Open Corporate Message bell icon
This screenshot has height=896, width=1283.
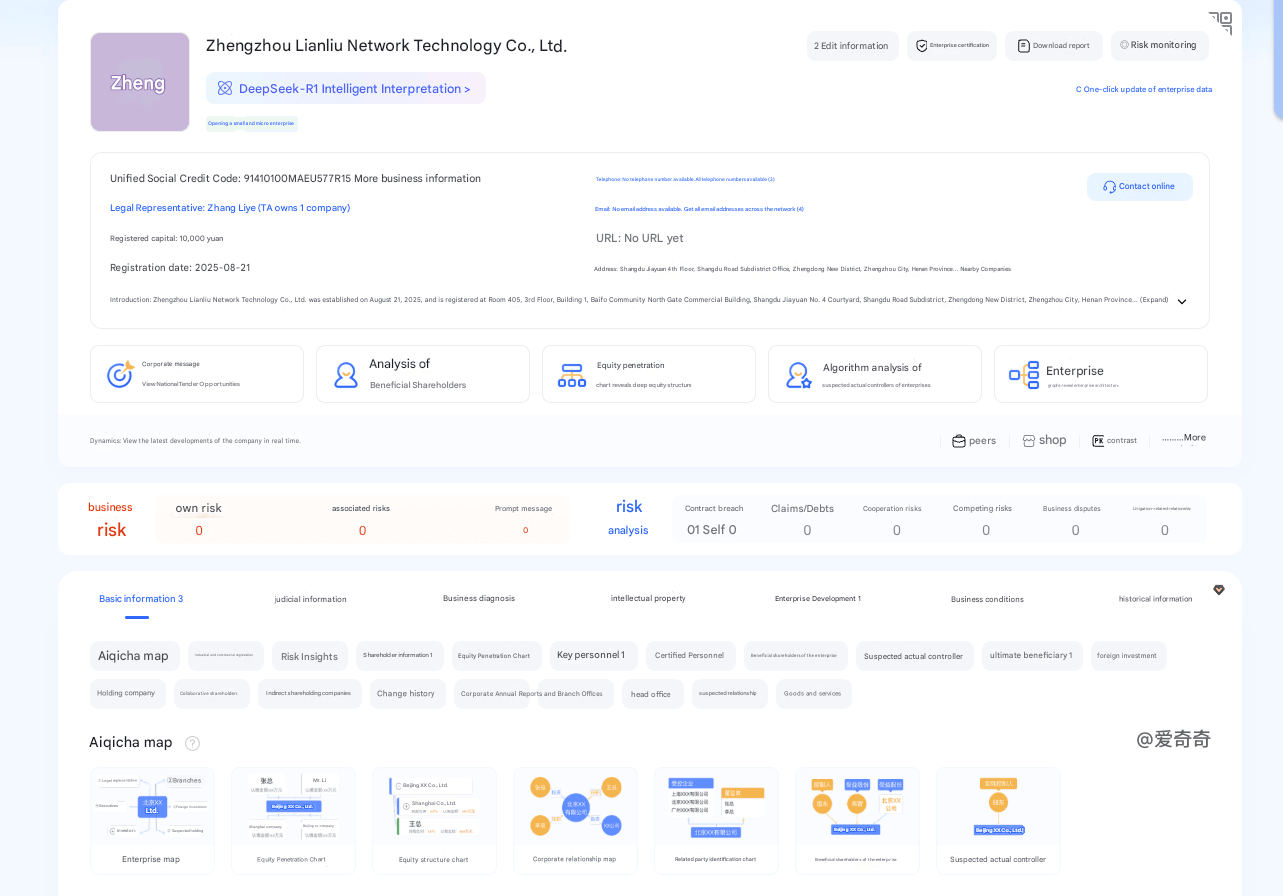(x=120, y=373)
